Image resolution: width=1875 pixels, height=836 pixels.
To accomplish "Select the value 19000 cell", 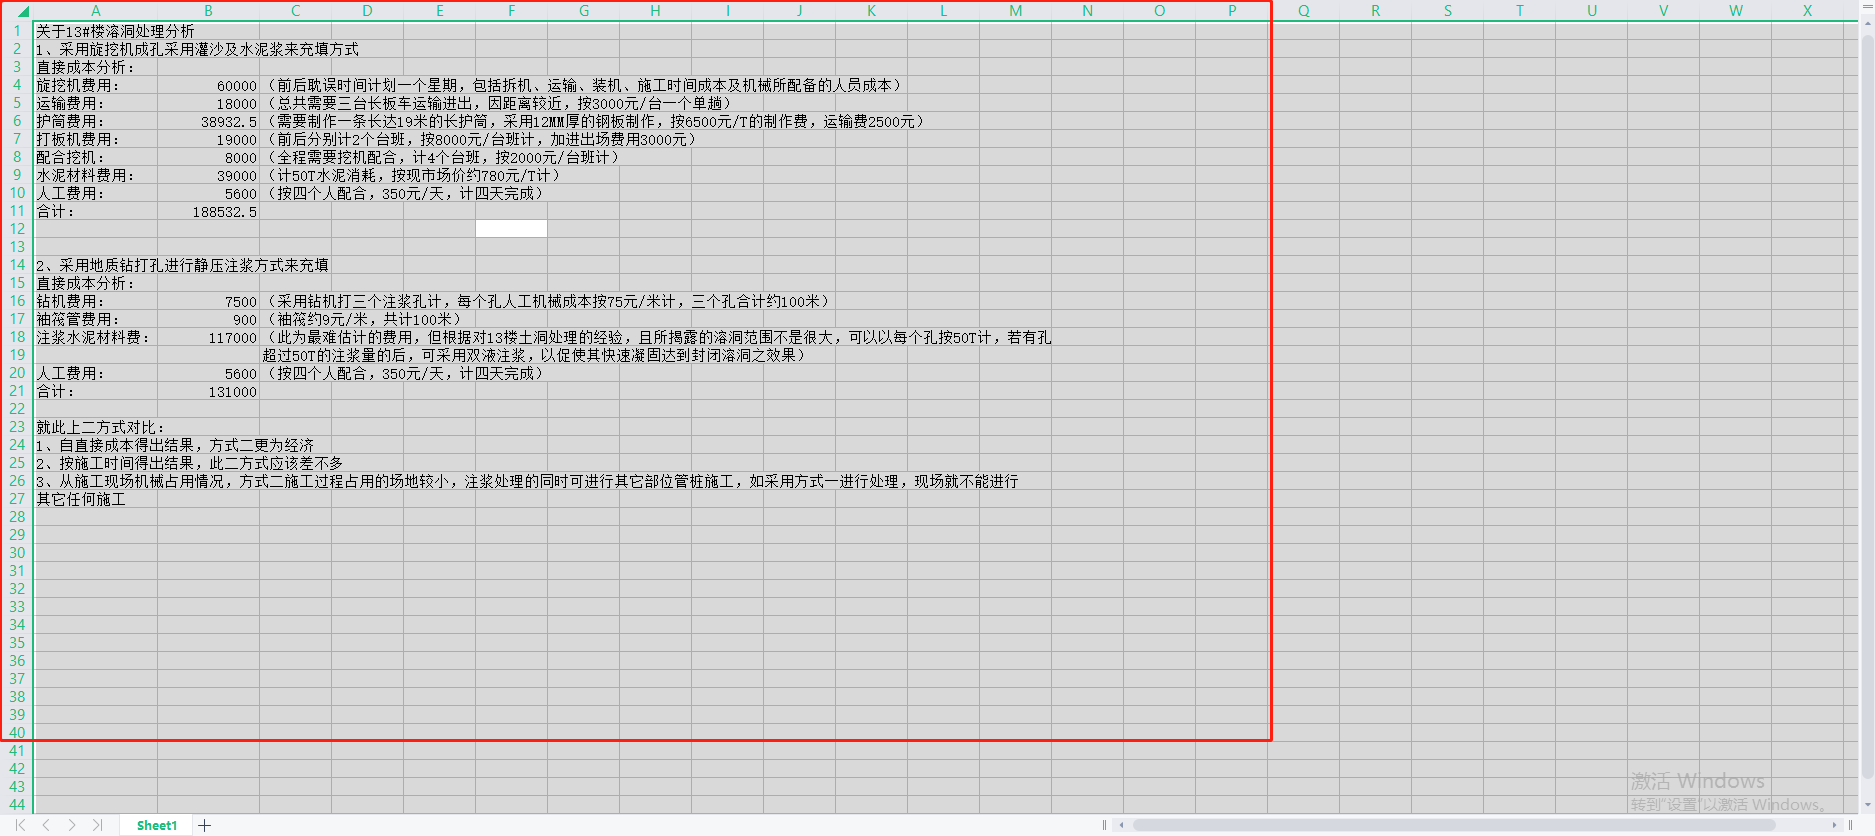I will [x=208, y=139].
